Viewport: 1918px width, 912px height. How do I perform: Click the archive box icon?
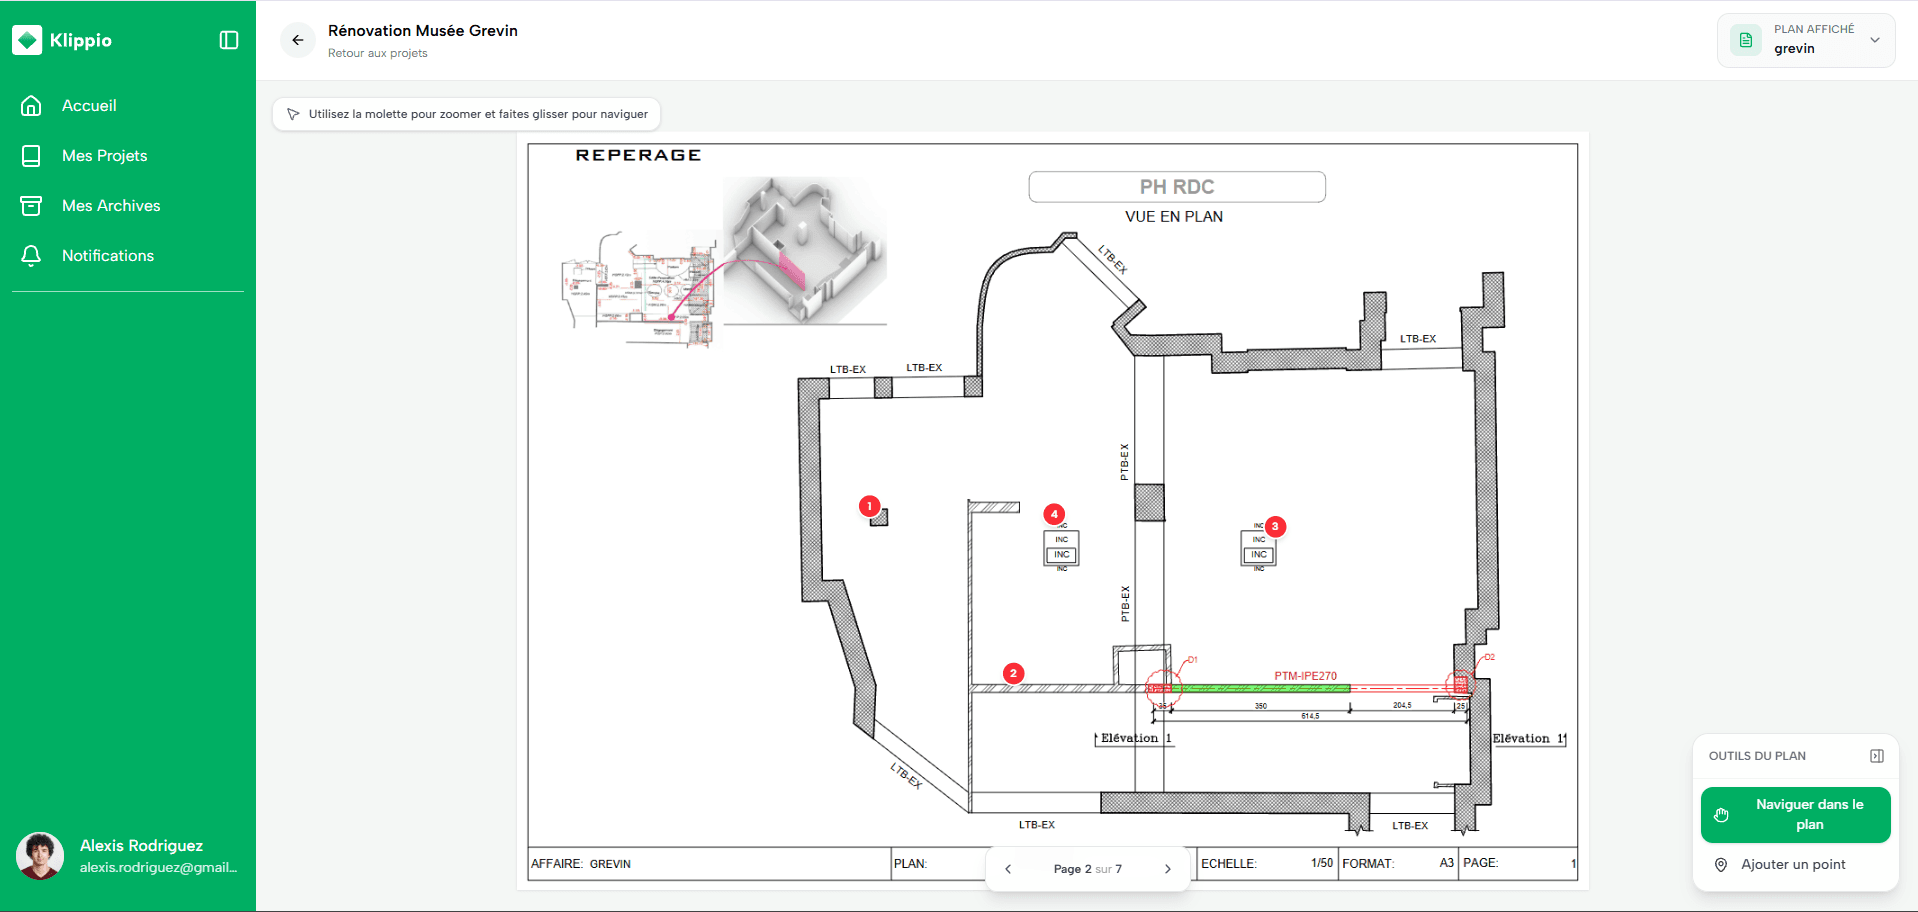pyautogui.click(x=31, y=205)
